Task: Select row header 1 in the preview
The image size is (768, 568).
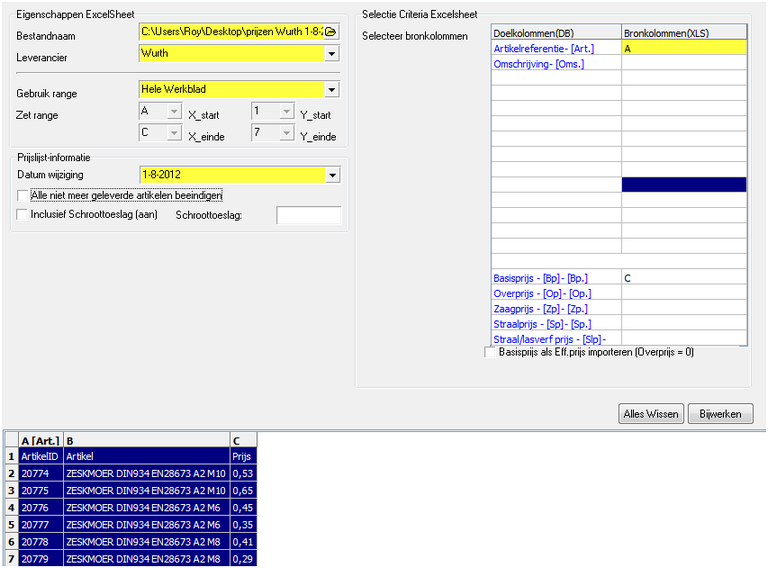Action: coord(11,456)
